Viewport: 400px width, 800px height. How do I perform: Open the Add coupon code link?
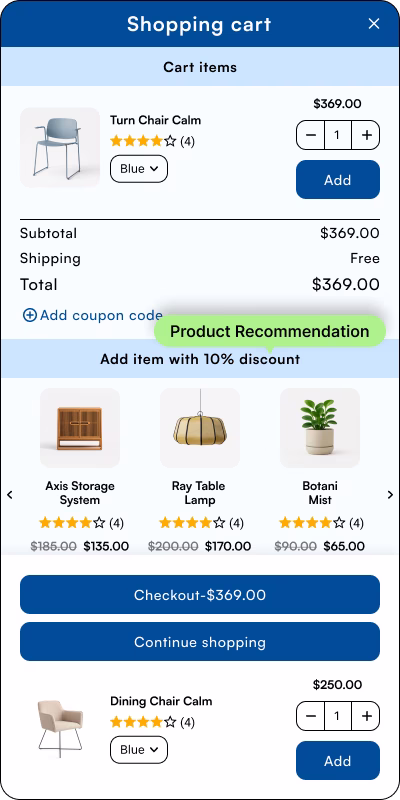(x=101, y=315)
